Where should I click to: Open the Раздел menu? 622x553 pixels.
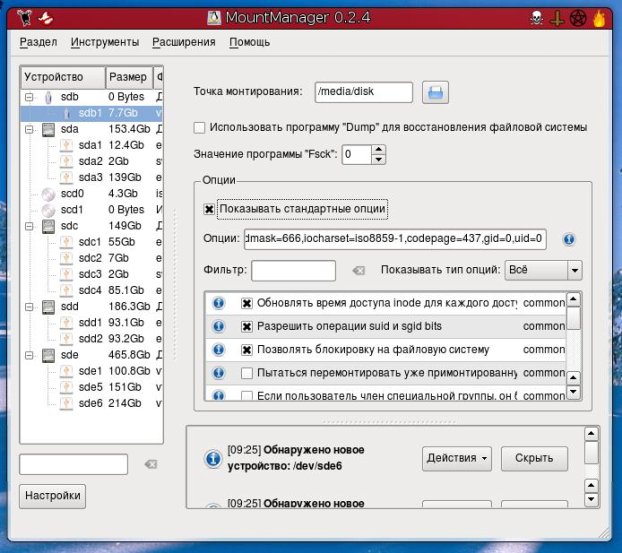[38, 42]
